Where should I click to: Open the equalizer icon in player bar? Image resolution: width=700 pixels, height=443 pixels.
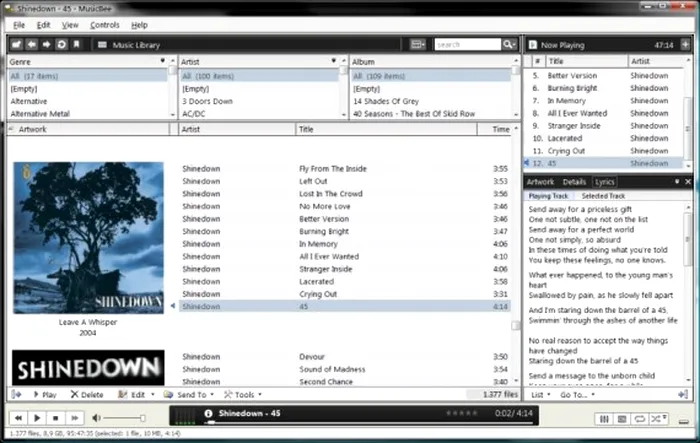click(604, 417)
